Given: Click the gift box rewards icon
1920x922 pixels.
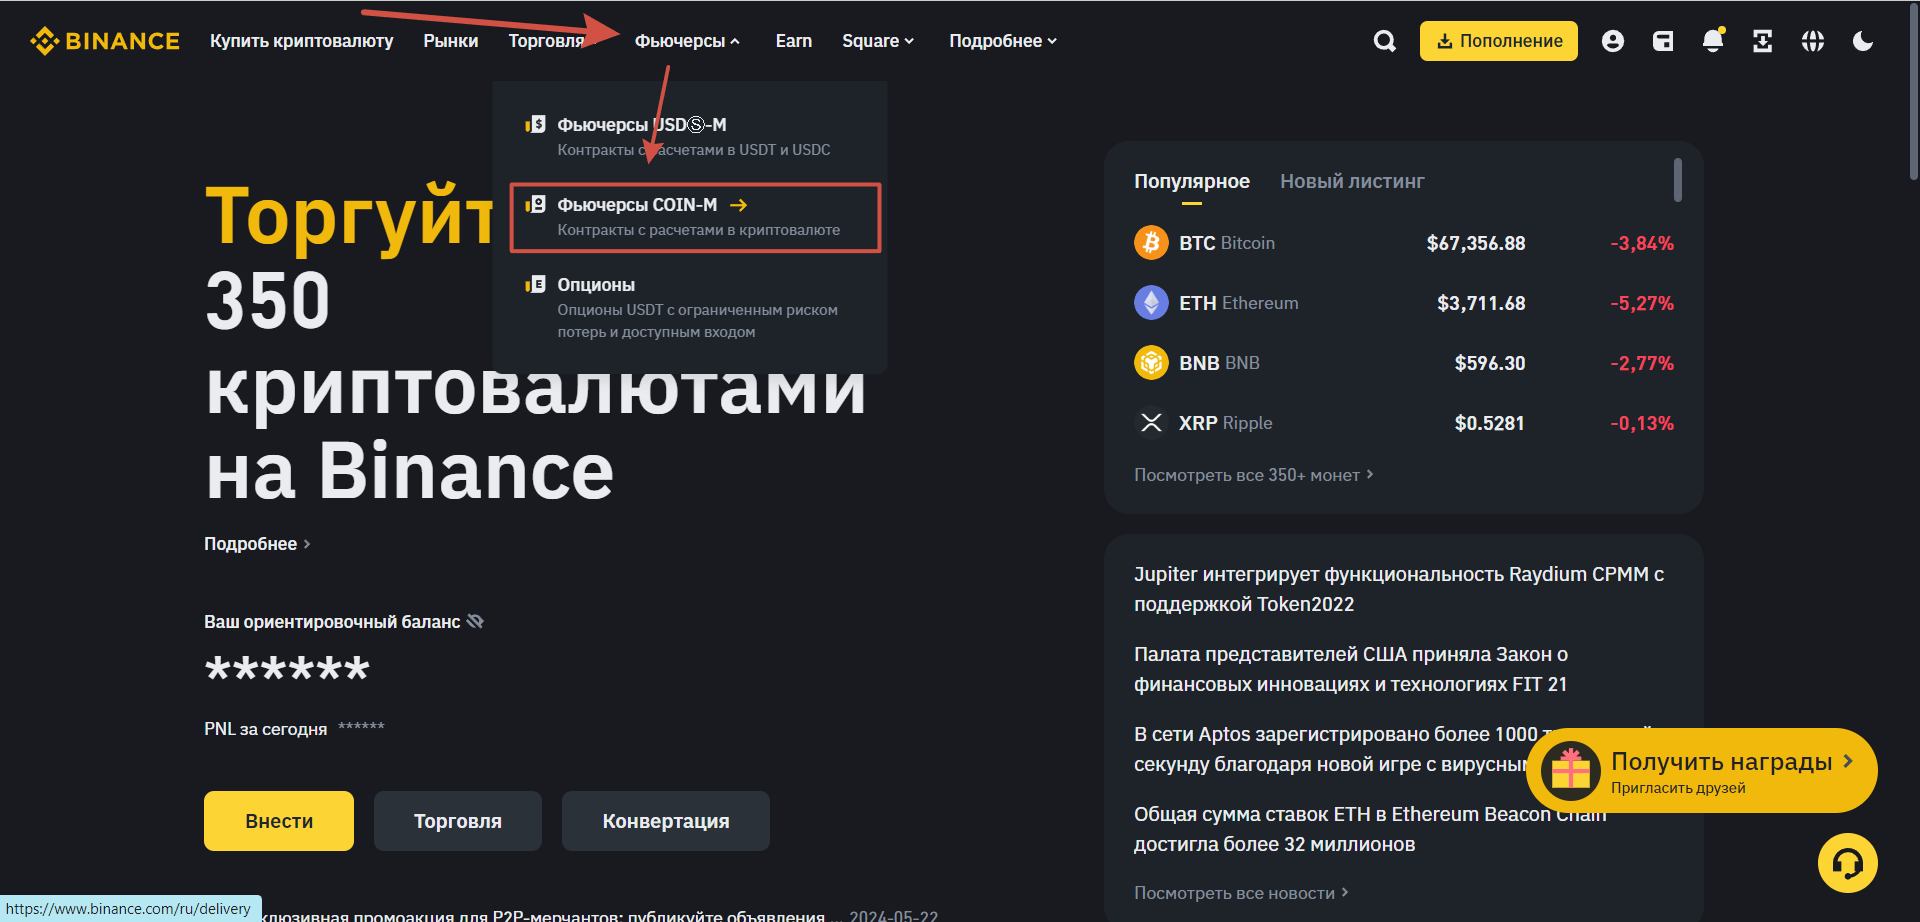Looking at the screenshot, I should [1570, 770].
